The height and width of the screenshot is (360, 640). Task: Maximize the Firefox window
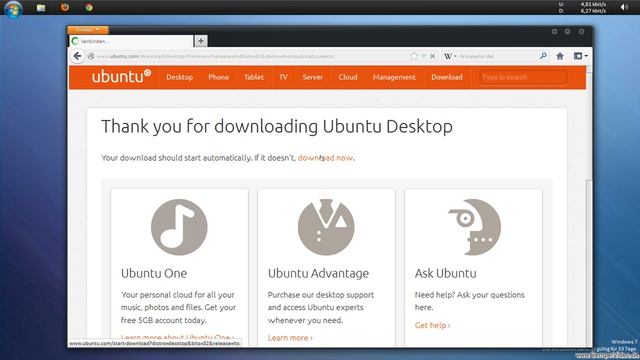click(x=567, y=31)
